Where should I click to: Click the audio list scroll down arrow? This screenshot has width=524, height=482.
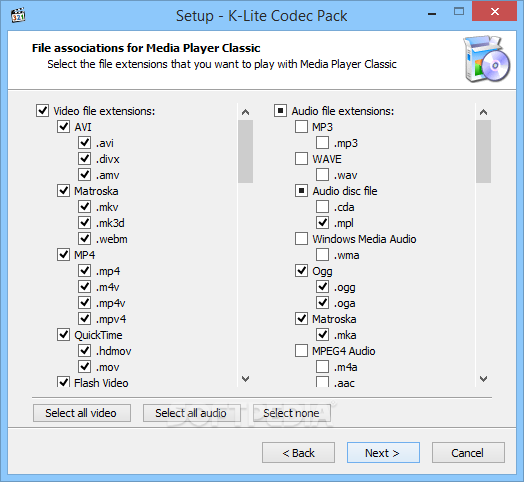click(x=483, y=379)
